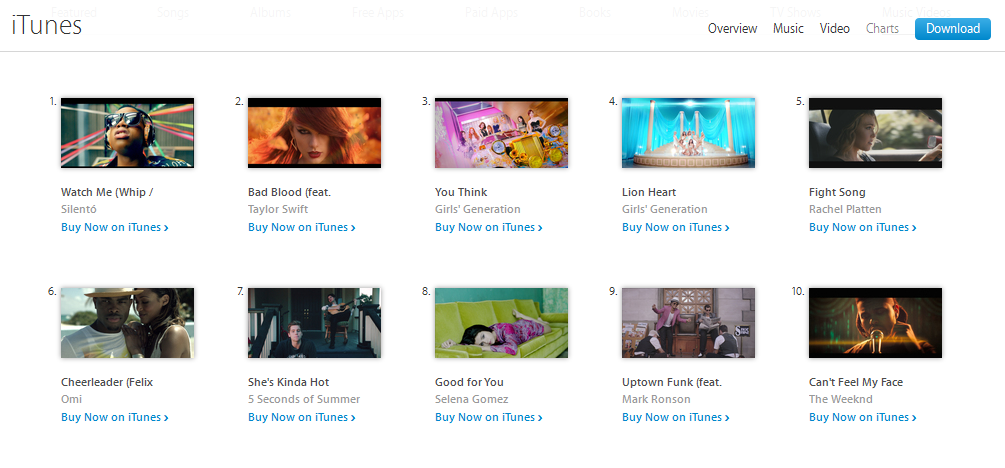Click the "Can't Feel My Face" title
The width and height of the screenshot is (1005, 468).
click(856, 382)
